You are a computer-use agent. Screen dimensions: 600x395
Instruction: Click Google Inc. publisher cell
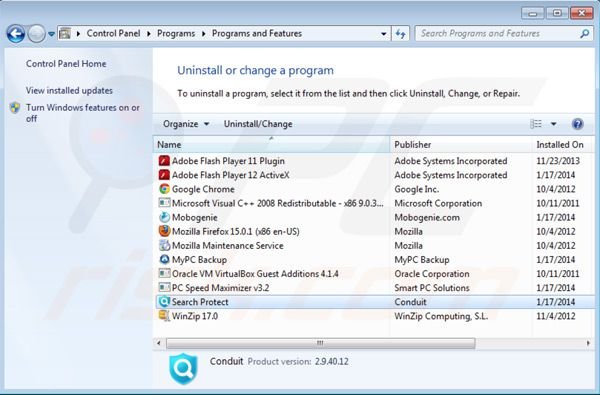point(417,189)
